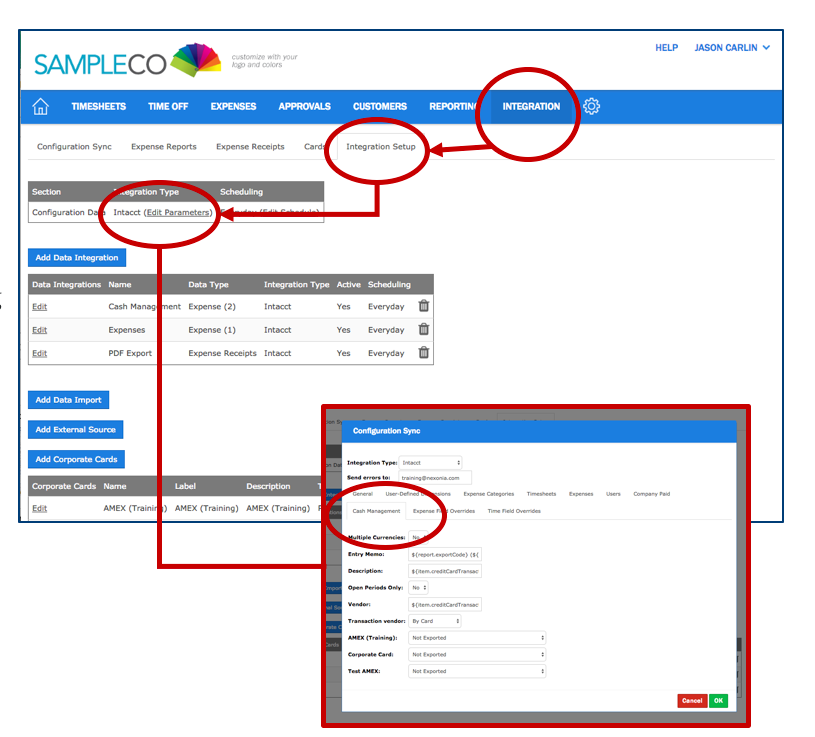Click the red Cancel button
This screenshot has width=815, height=737.
691,701
